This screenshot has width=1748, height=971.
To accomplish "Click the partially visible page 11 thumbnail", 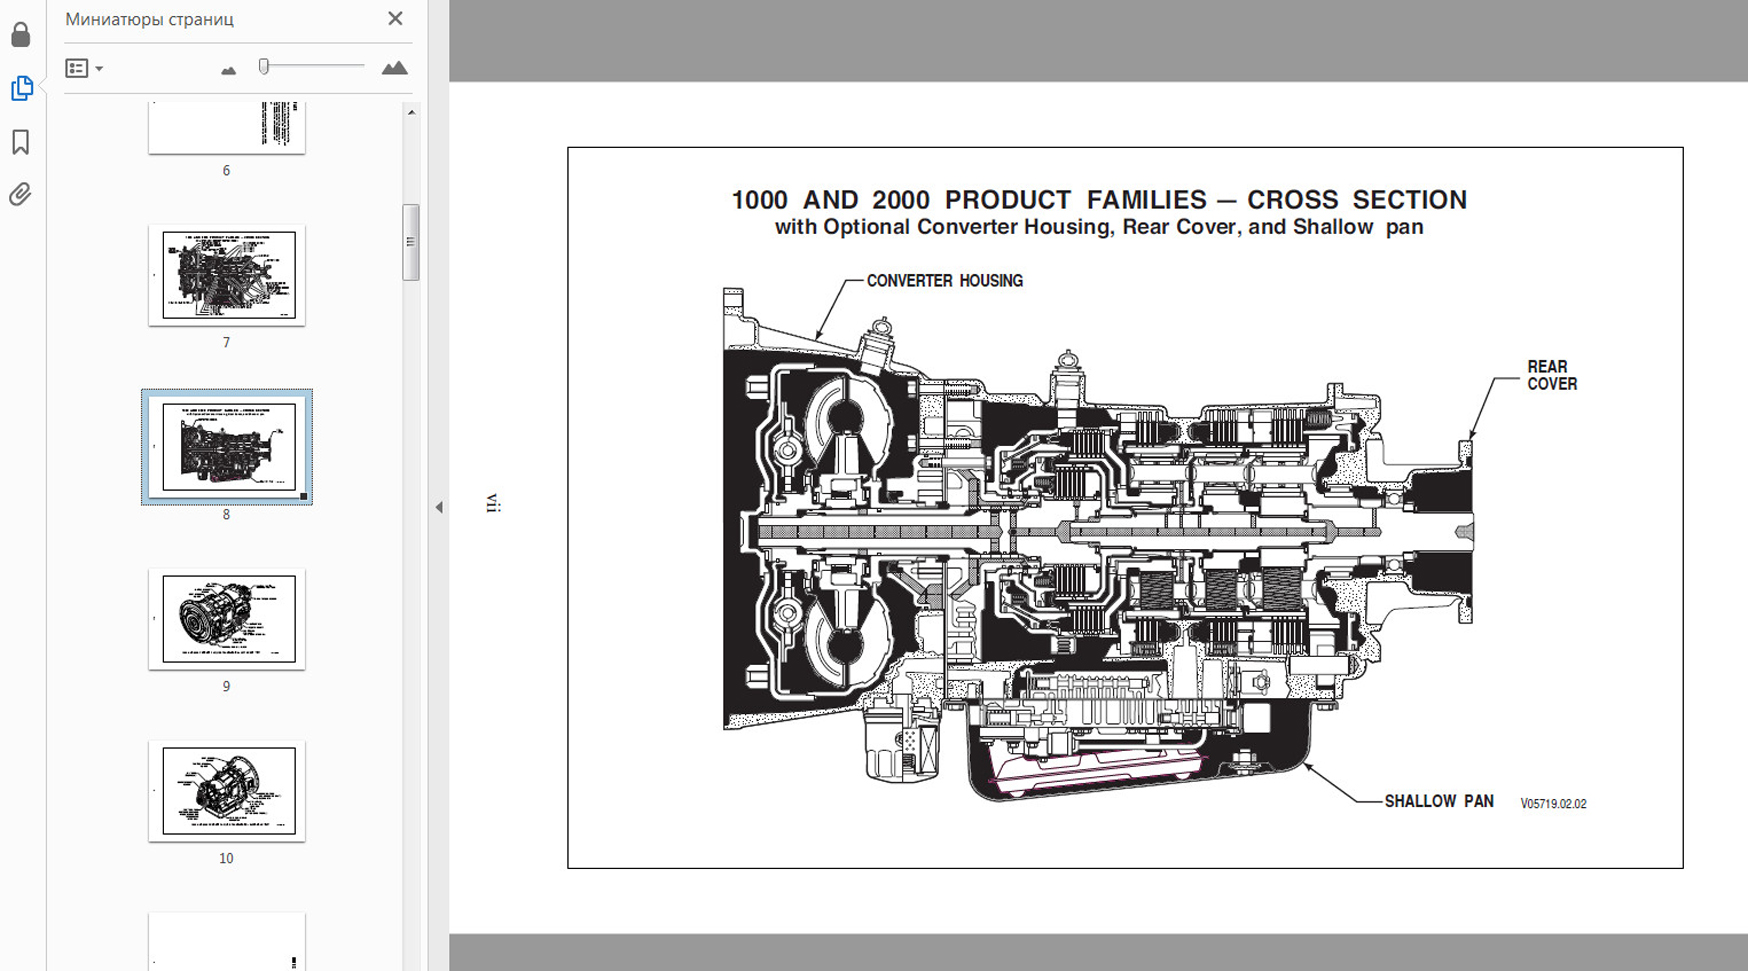I will click(x=226, y=941).
